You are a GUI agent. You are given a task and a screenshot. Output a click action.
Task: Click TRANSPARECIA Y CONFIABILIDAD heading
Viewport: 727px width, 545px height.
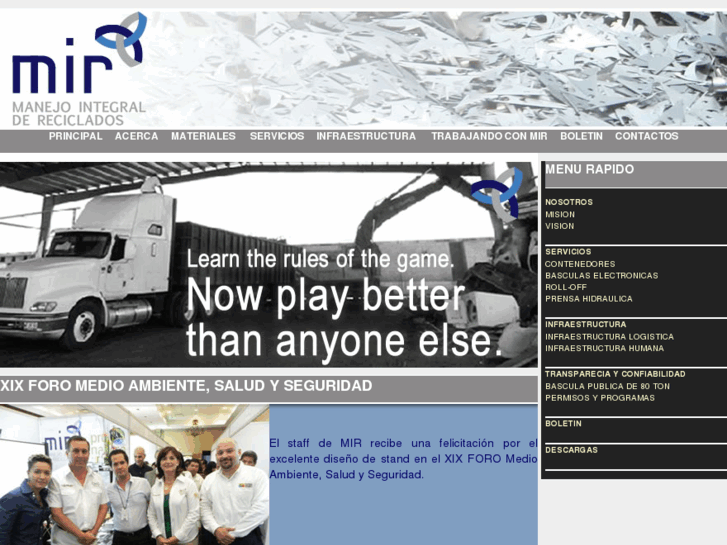(x=615, y=374)
